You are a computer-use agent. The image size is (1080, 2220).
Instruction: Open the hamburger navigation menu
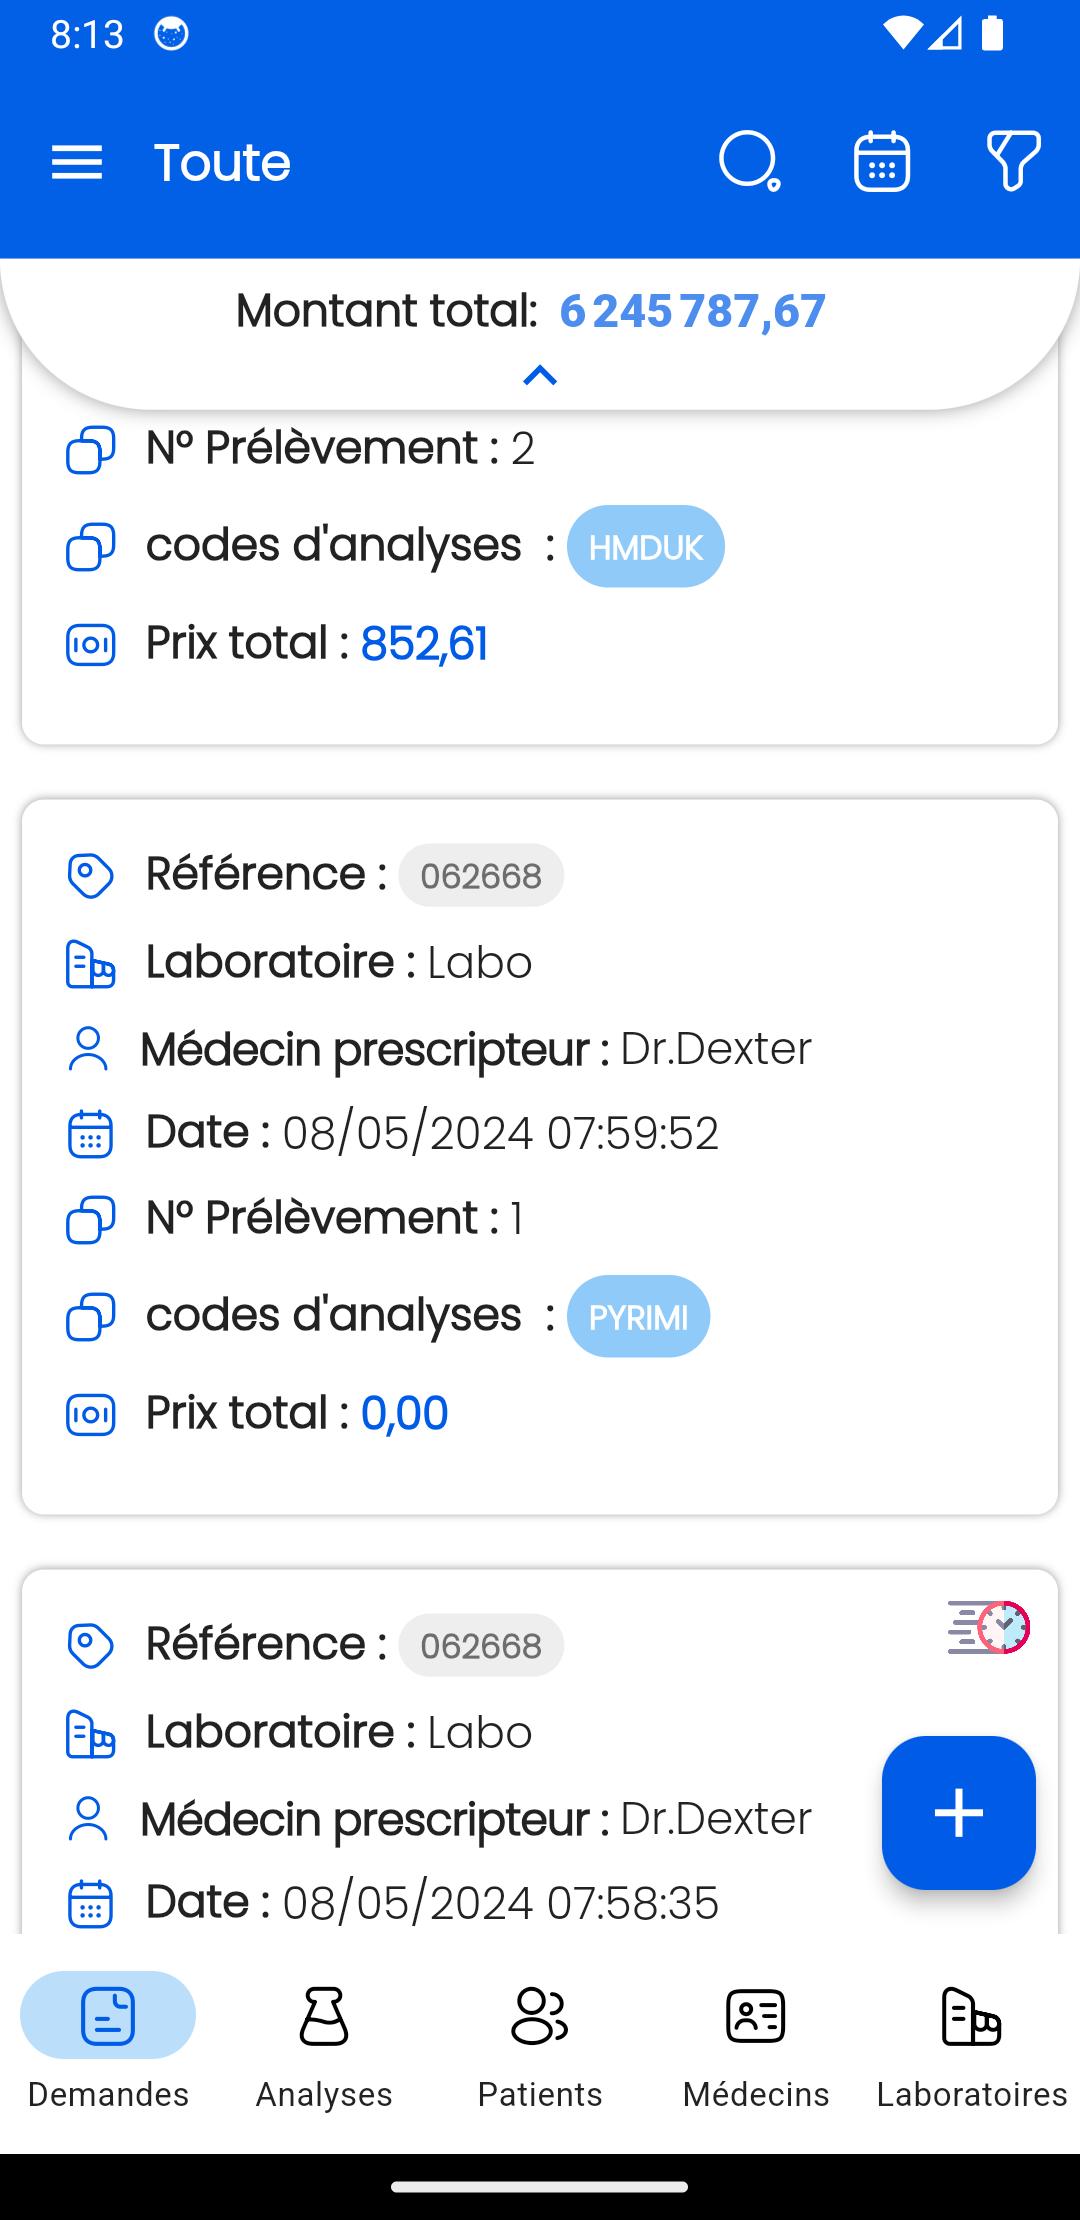point(77,162)
